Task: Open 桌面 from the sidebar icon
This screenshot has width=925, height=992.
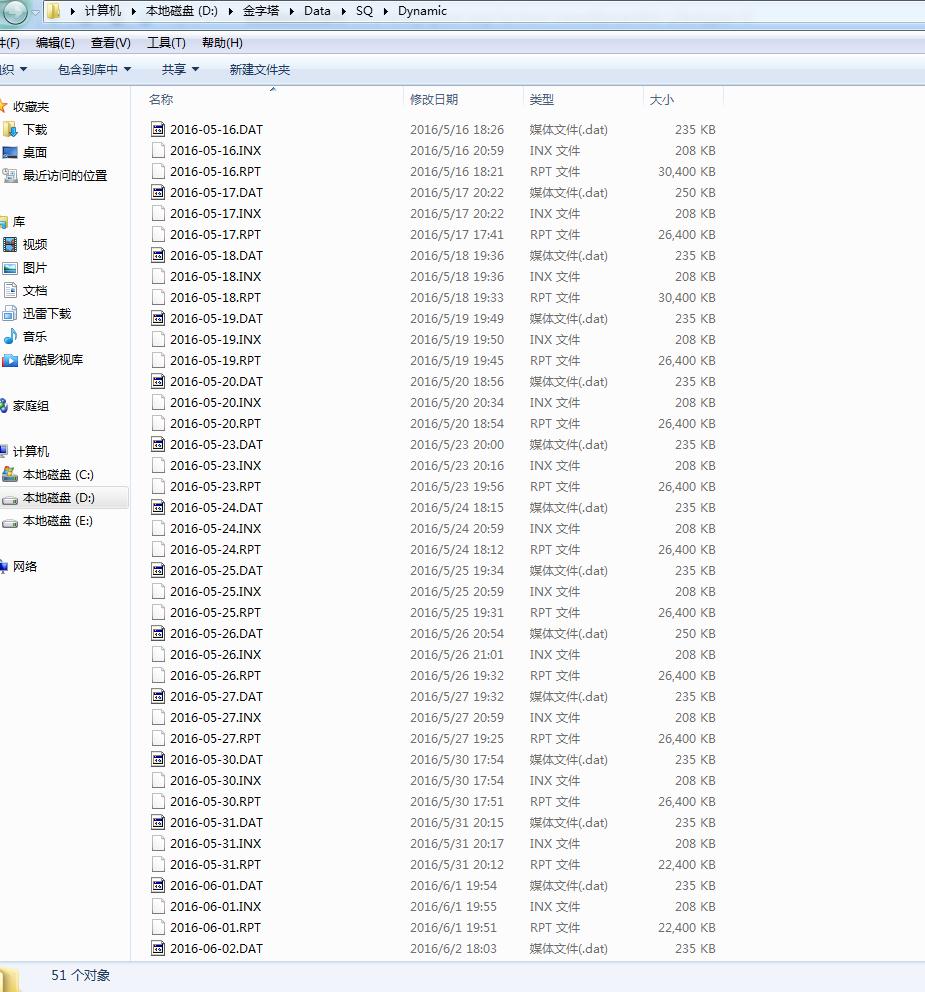Action: click(10, 152)
